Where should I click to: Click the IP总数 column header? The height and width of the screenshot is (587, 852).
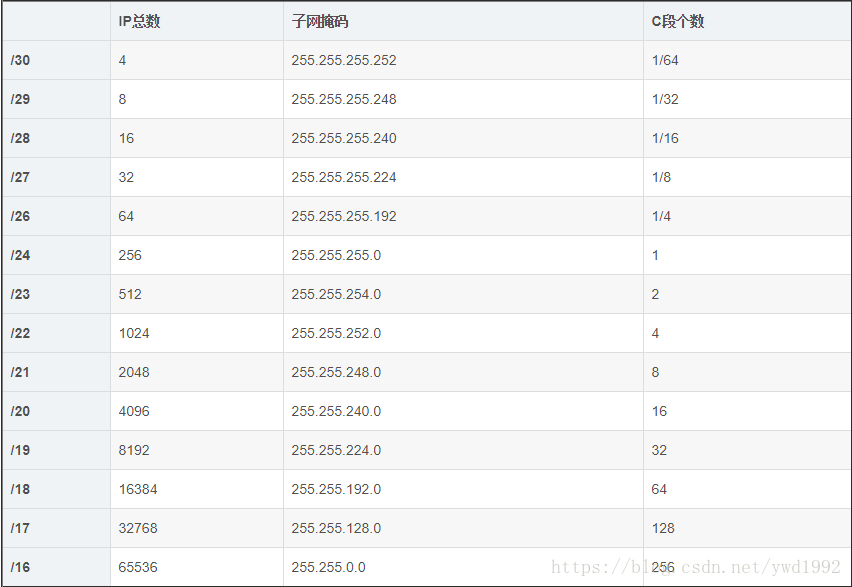coord(139,21)
